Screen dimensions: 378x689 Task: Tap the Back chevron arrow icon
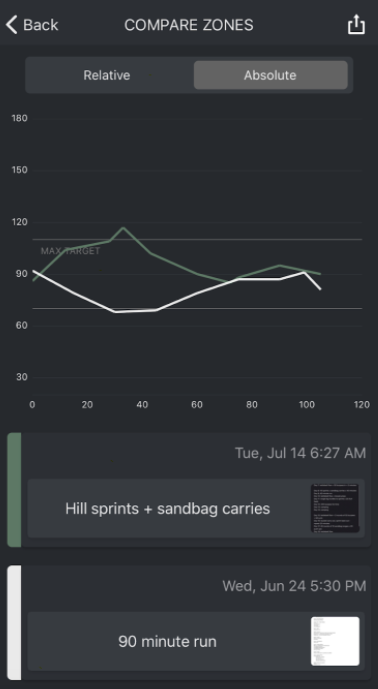12,25
